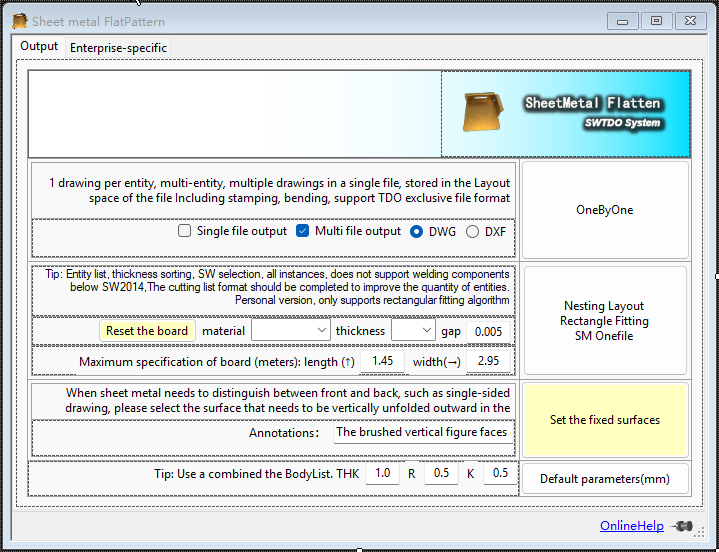Open the Enterprise-specific tab

pos(118,48)
